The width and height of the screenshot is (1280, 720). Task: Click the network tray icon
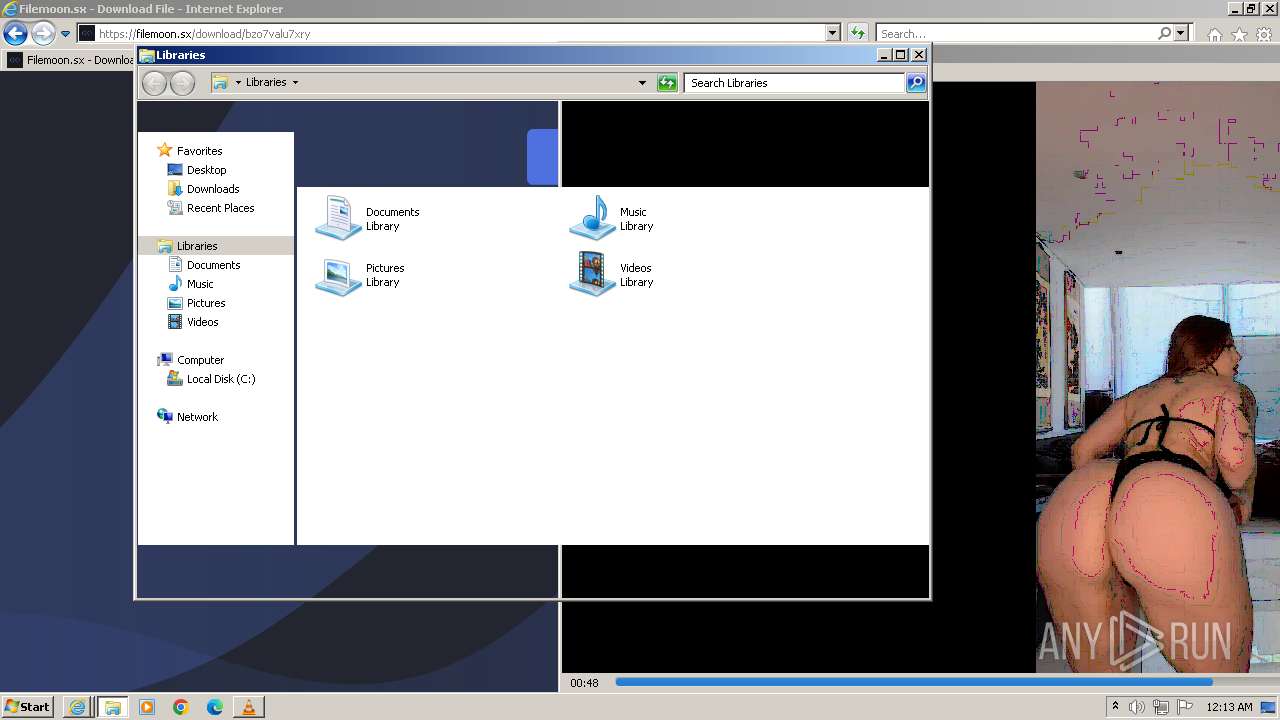[x=1161, y=707]
